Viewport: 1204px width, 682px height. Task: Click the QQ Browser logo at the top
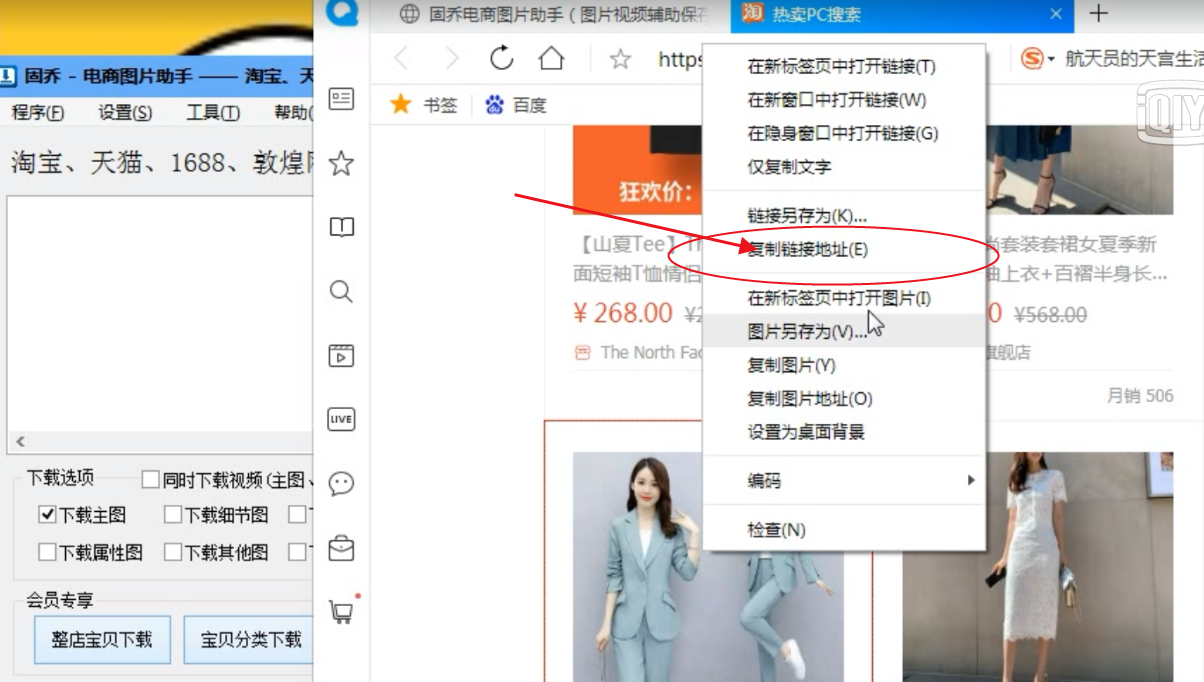(341, 14)
